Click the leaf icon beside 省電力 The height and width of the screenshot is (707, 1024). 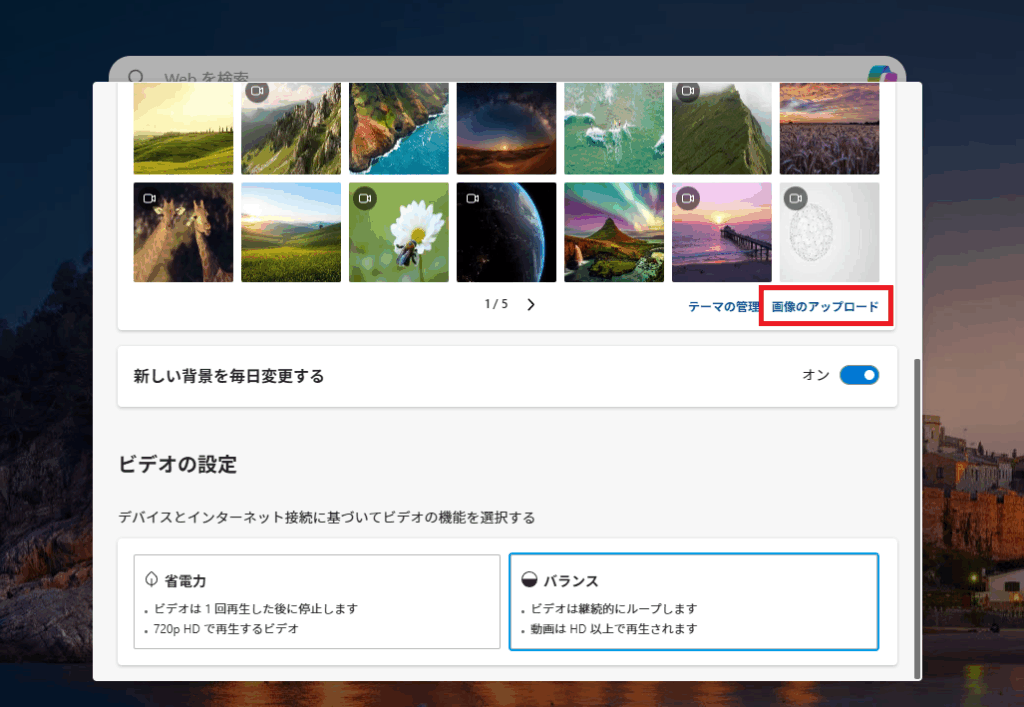[x=152, y=580]
